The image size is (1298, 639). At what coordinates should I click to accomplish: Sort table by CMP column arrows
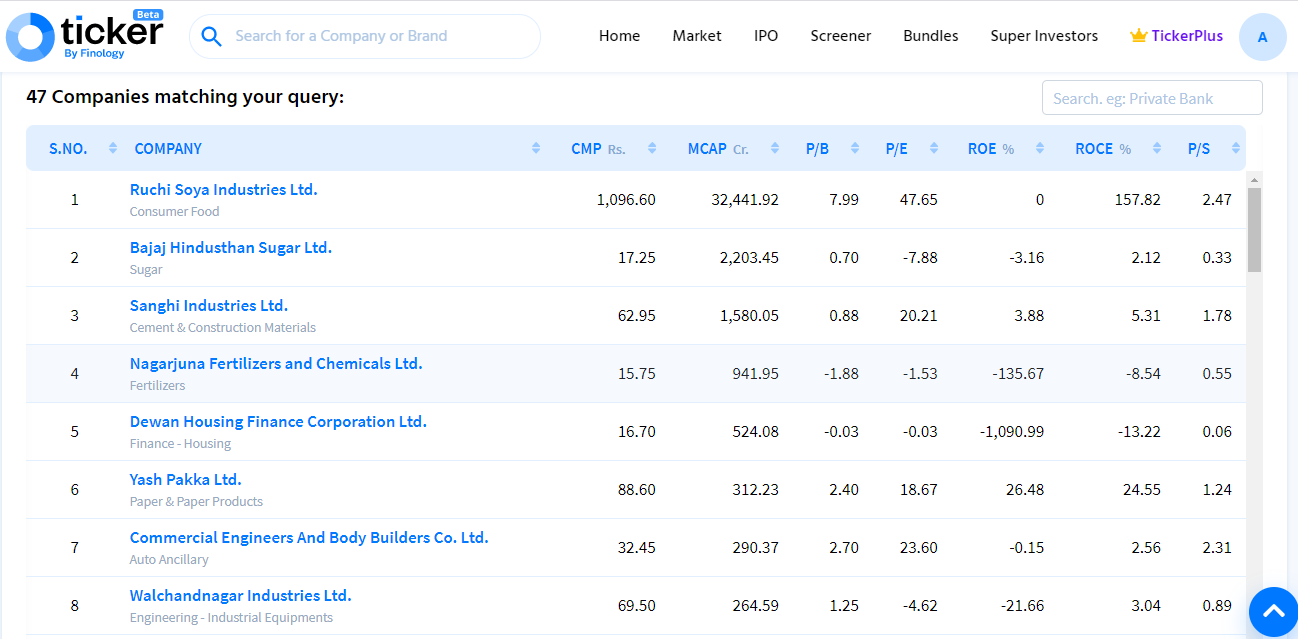point(652,148)
